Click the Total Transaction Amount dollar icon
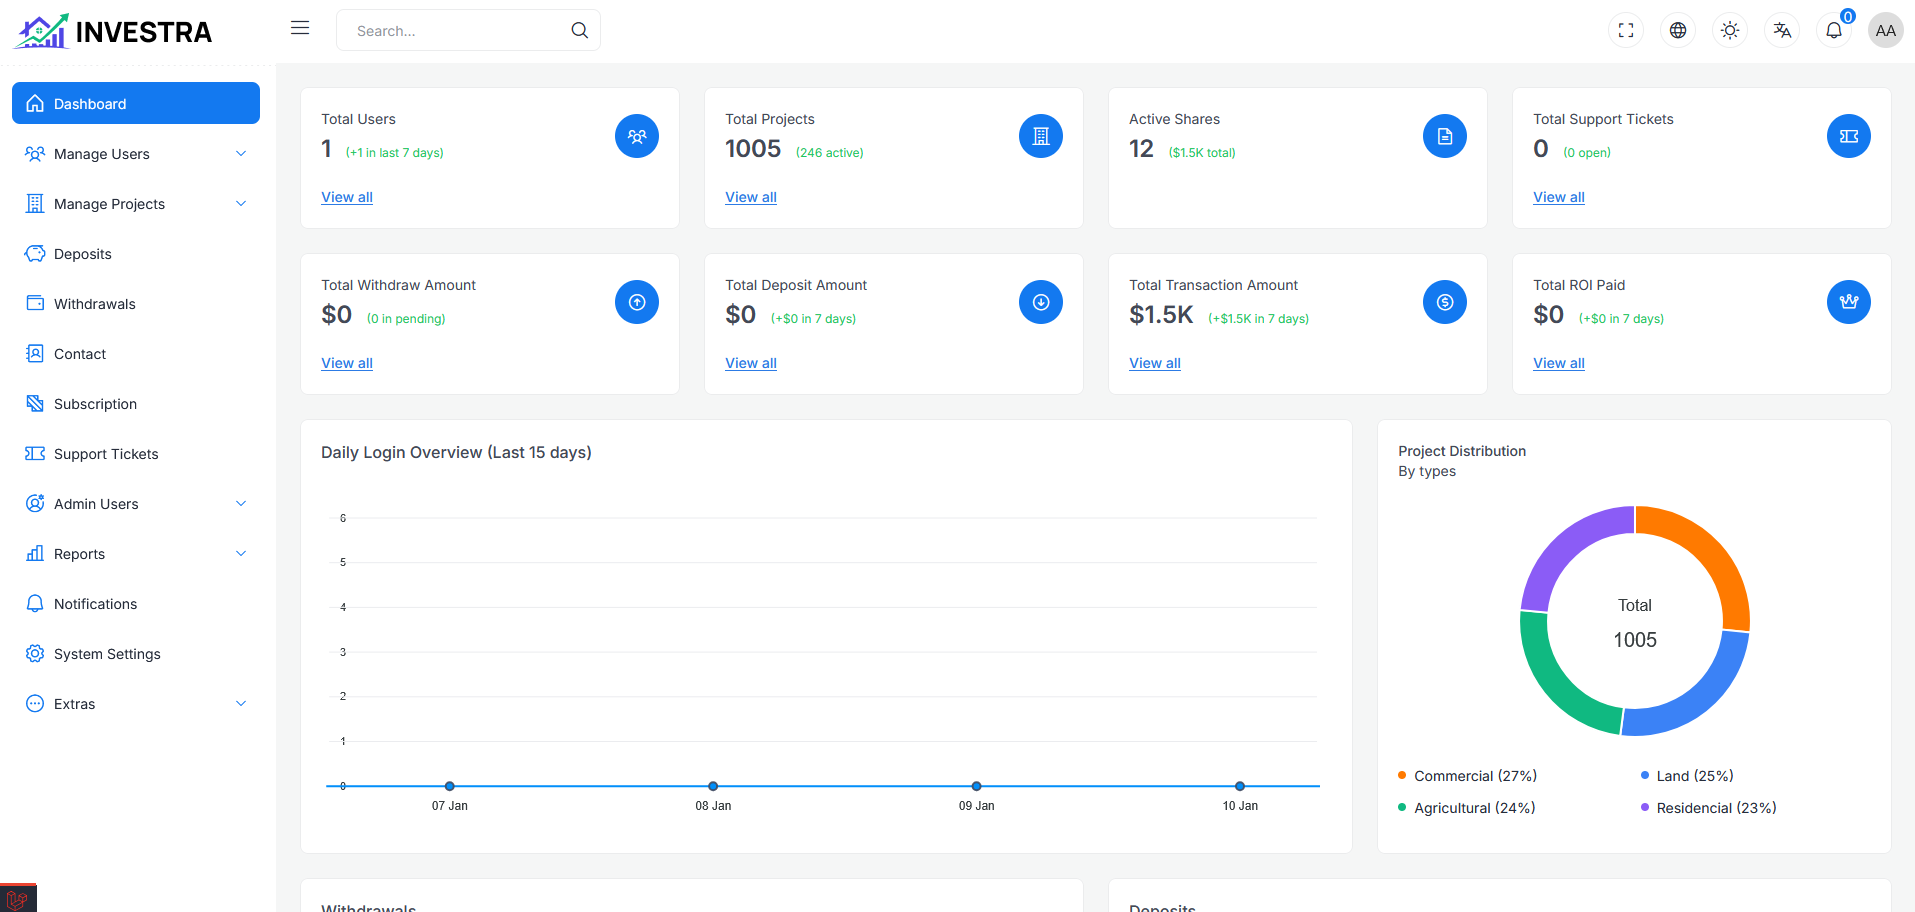 coord(1445,302)
